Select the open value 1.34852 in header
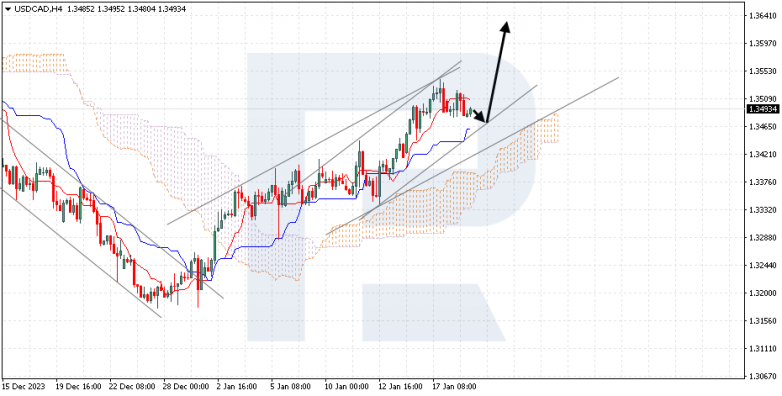This screenshot has height=396, width=782. pos(81,9)
